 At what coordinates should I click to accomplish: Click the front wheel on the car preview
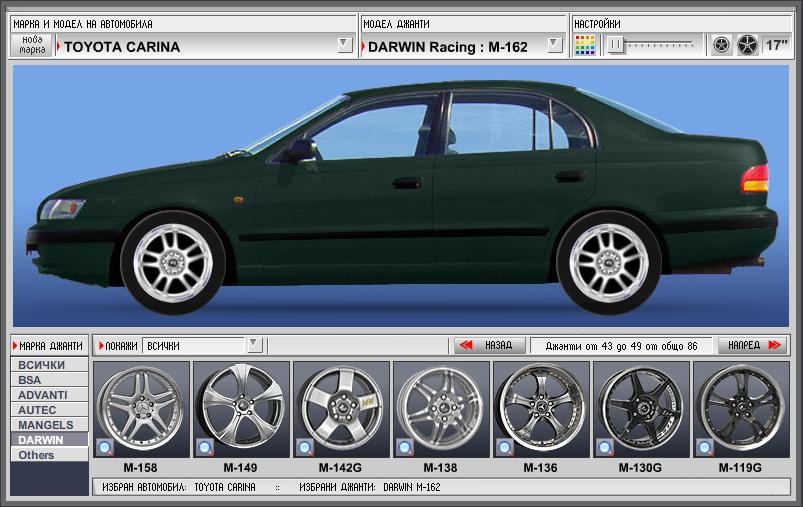[x=173, y=262]
